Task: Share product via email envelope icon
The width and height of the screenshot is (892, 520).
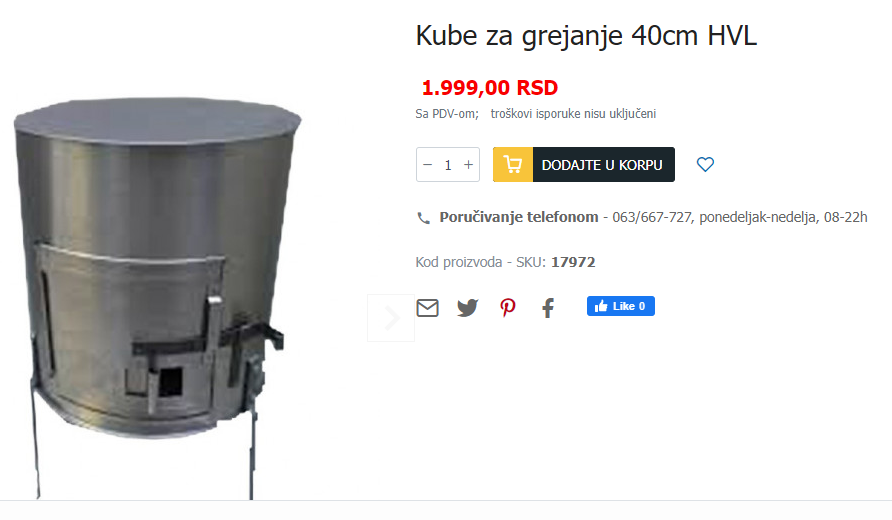Action: tap(427, 308)
